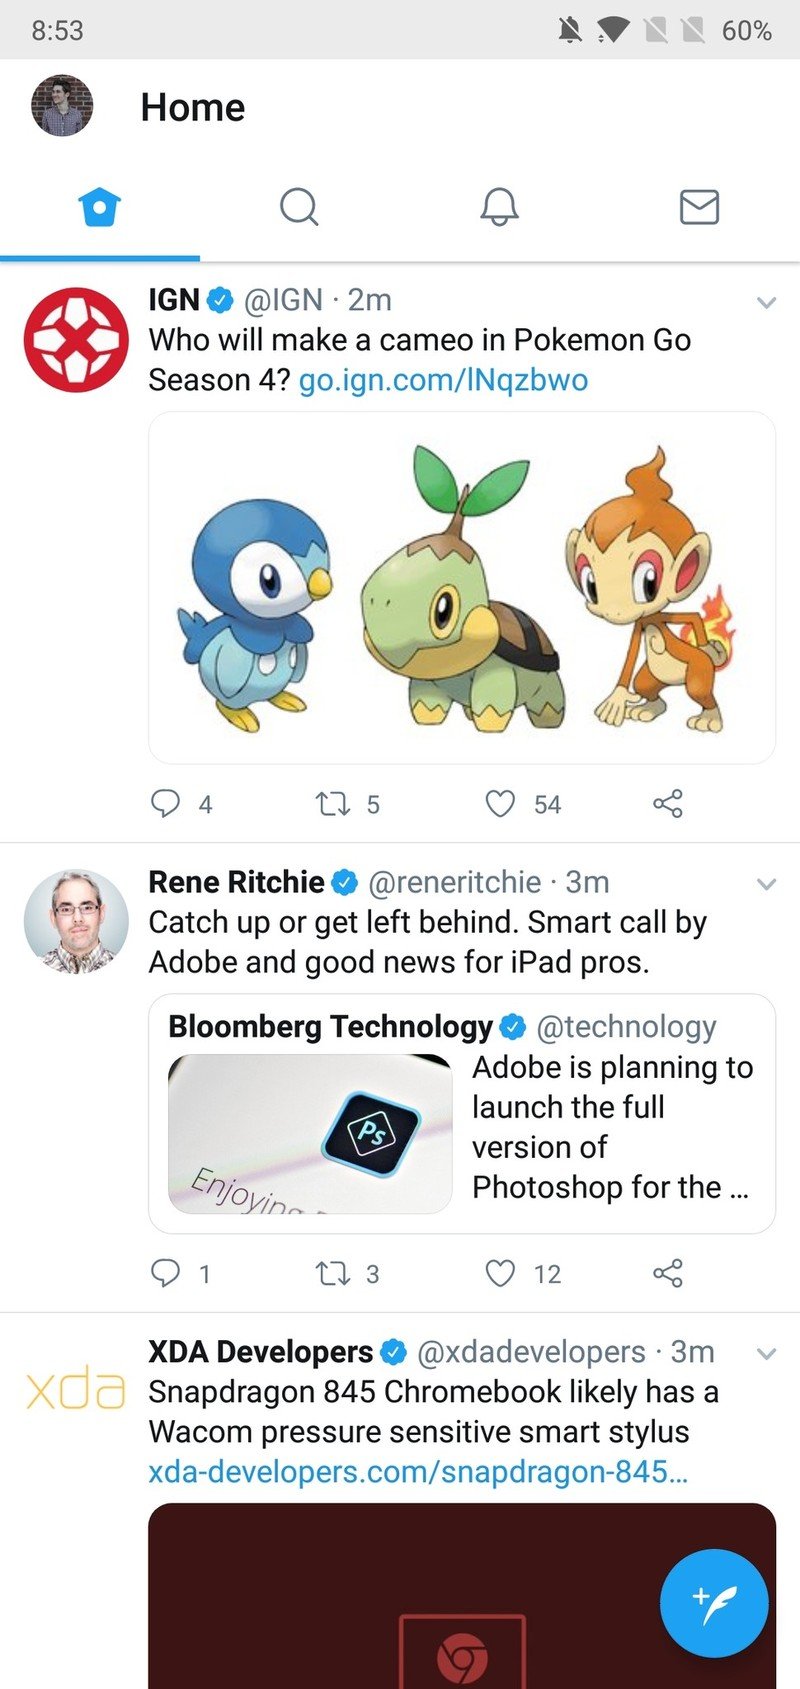The width and height of the screenshot is (800, 1689).
Task: Open IGN's profile avatar
Action: click(76, 340)
